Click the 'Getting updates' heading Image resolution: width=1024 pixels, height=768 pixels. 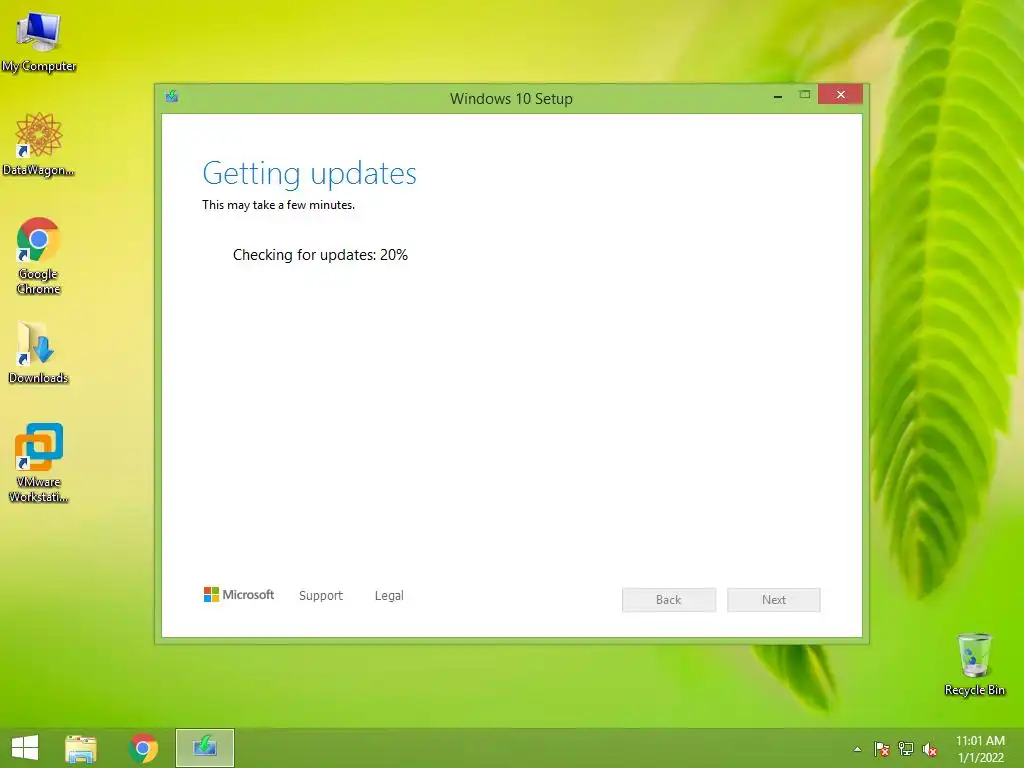[x=310, y=174]
